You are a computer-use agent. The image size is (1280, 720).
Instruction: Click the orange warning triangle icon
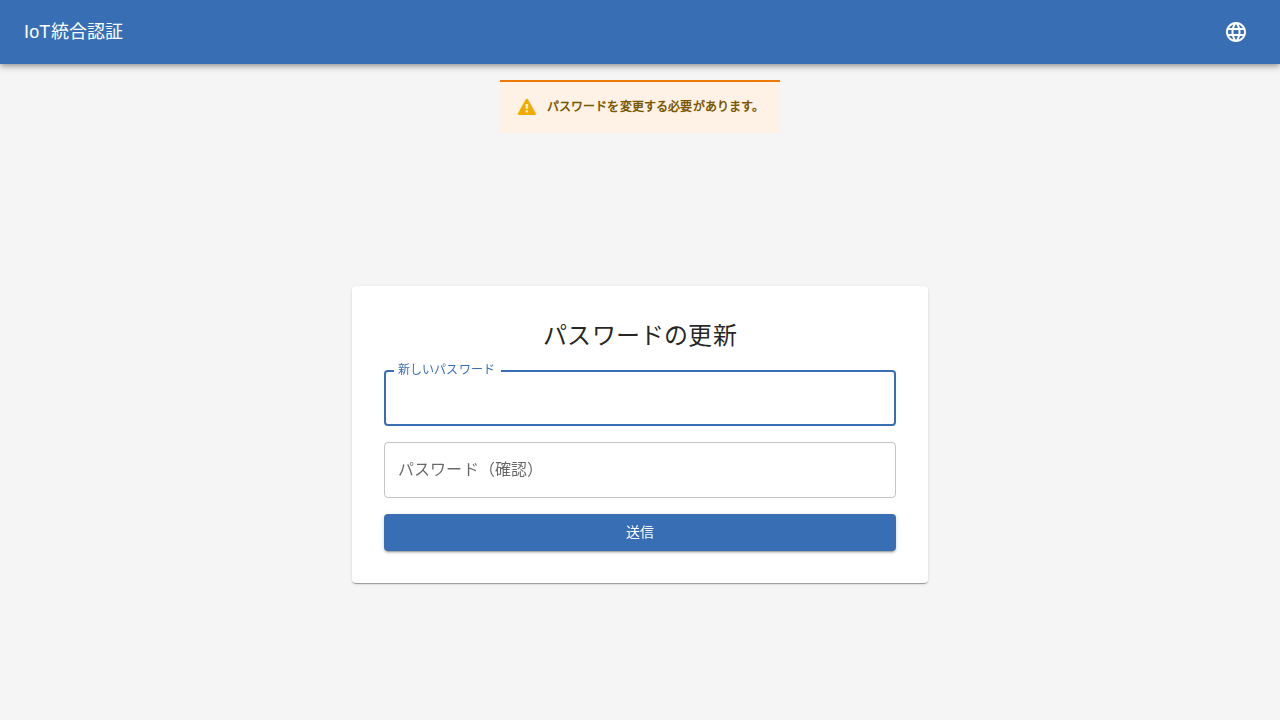527,107
